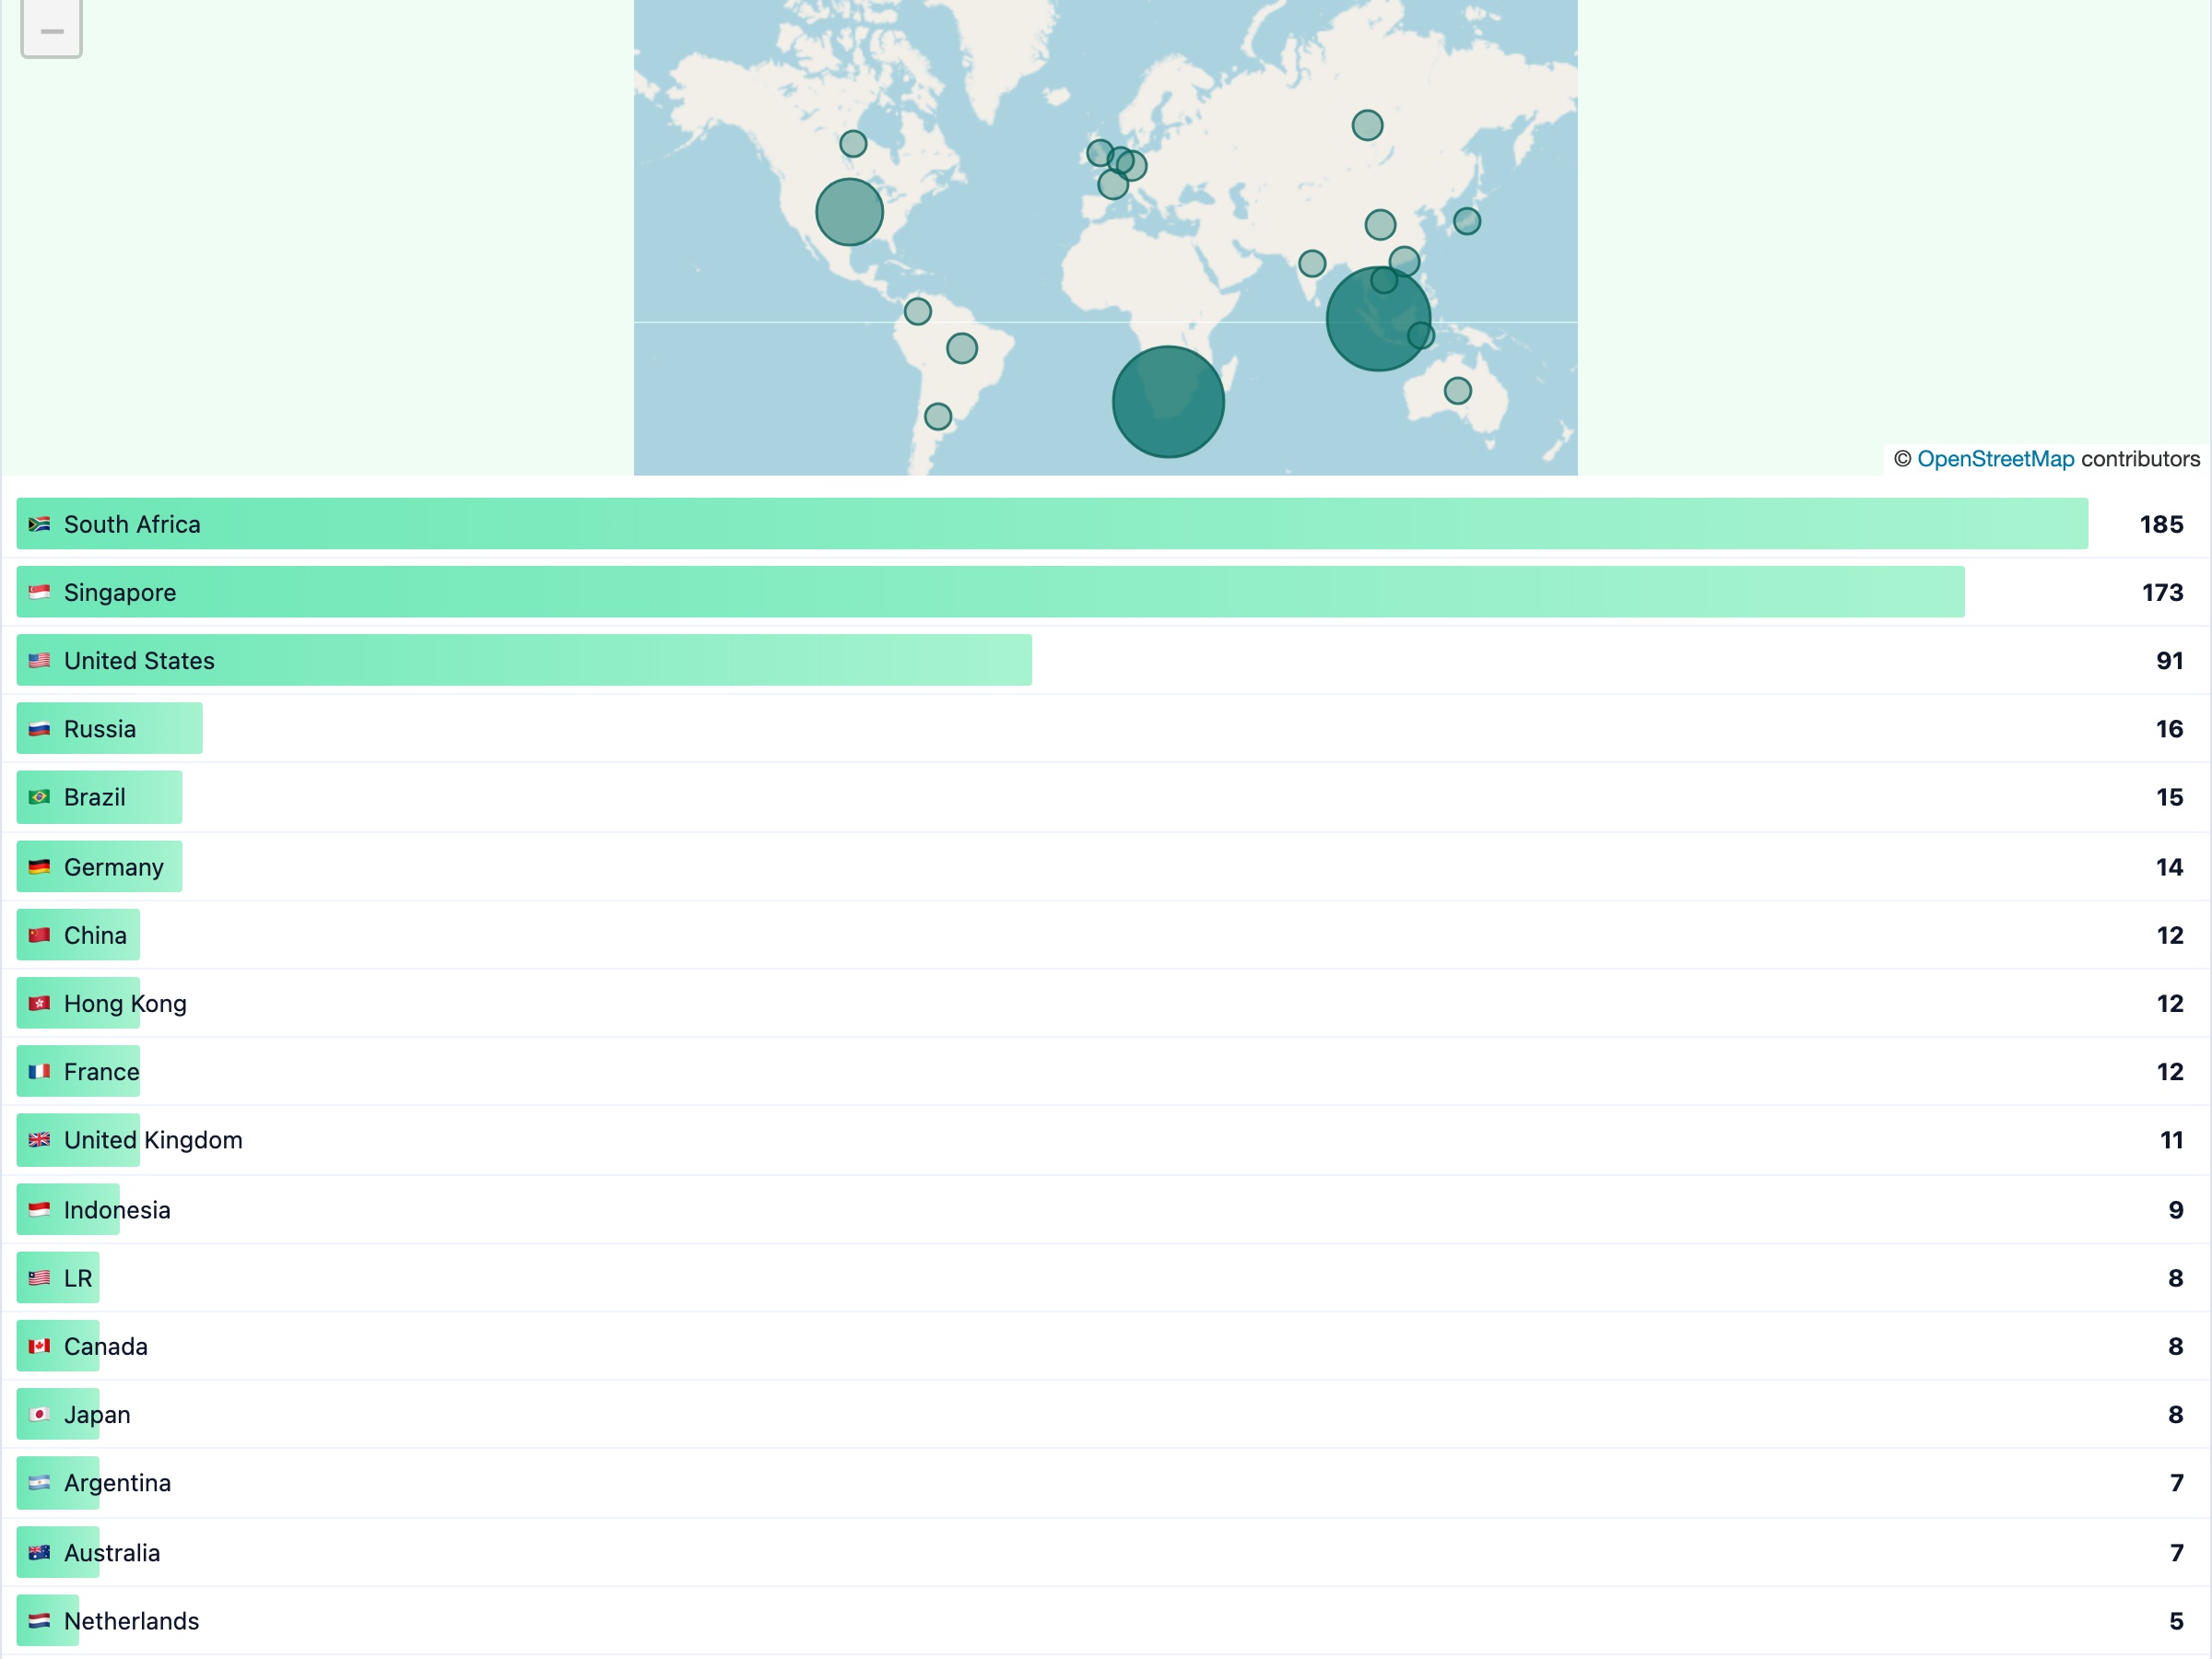2212x1659 pixels.
Task: Click the 91 visitor count value
Action: pos(2169,661)
